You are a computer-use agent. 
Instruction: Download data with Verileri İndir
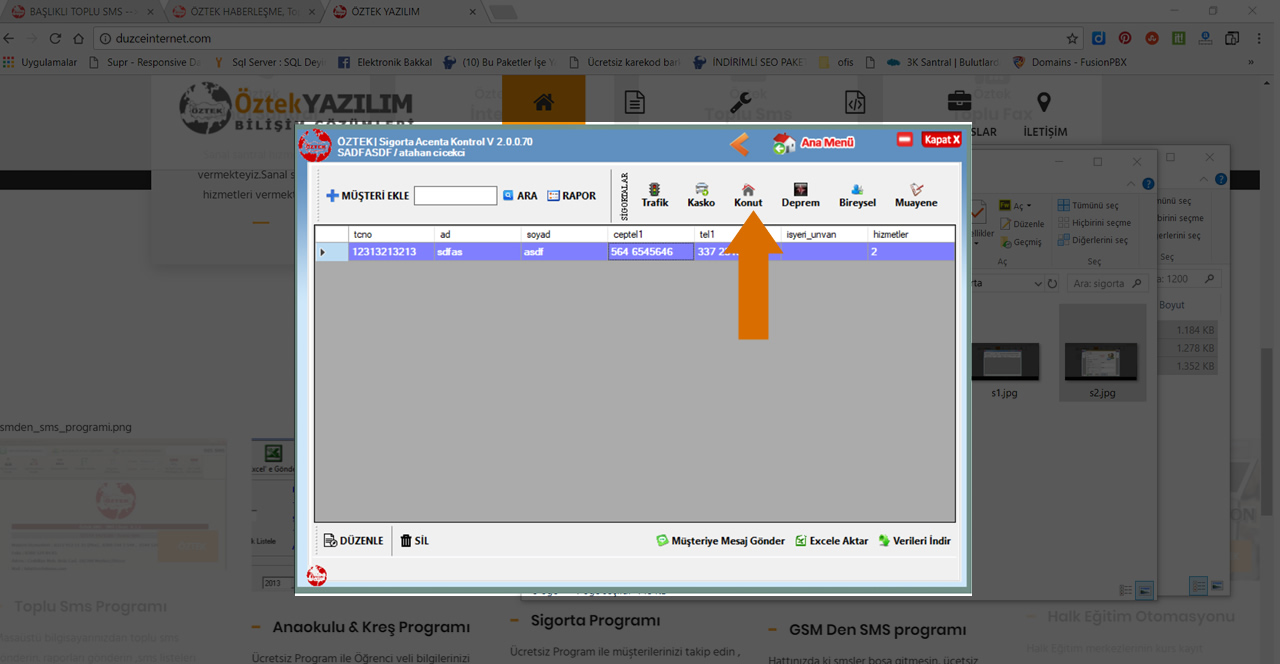(914, 541)
